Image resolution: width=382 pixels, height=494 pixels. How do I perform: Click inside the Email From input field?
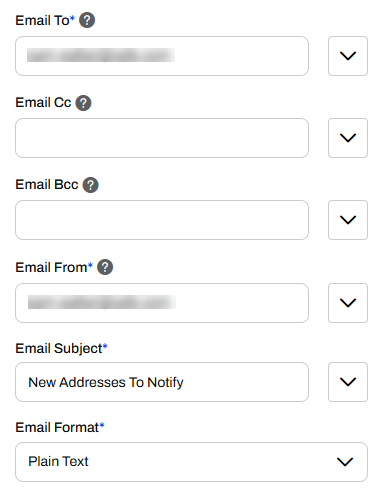pos(162,303)
